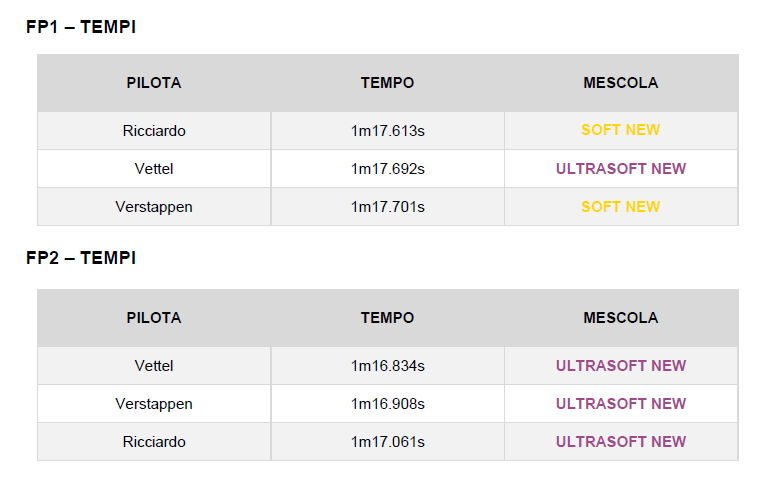Select lap time 1m17.701s
This screenshot has width=768, height=483.
[387, 207]
